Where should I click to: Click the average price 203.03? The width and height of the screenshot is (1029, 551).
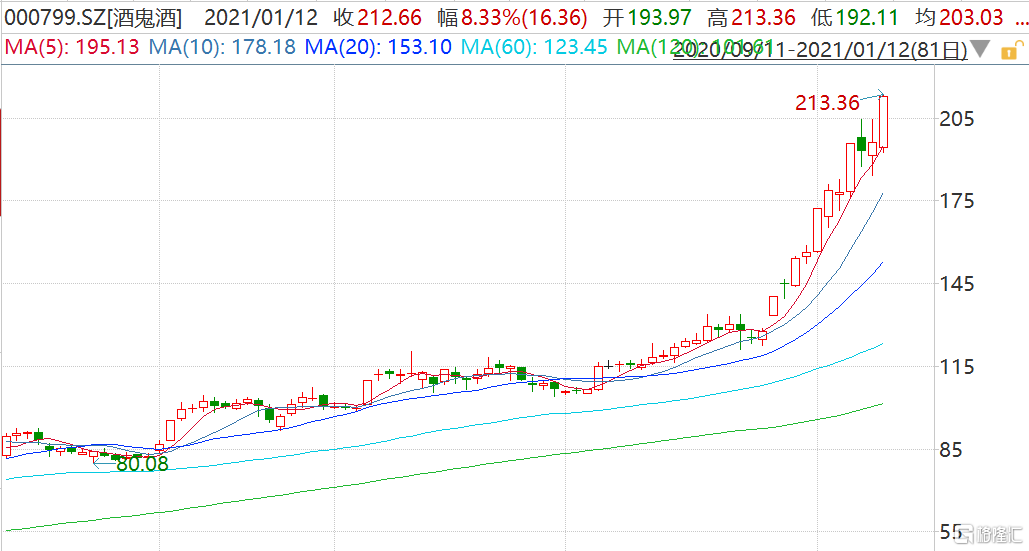(x=971, y=17)
